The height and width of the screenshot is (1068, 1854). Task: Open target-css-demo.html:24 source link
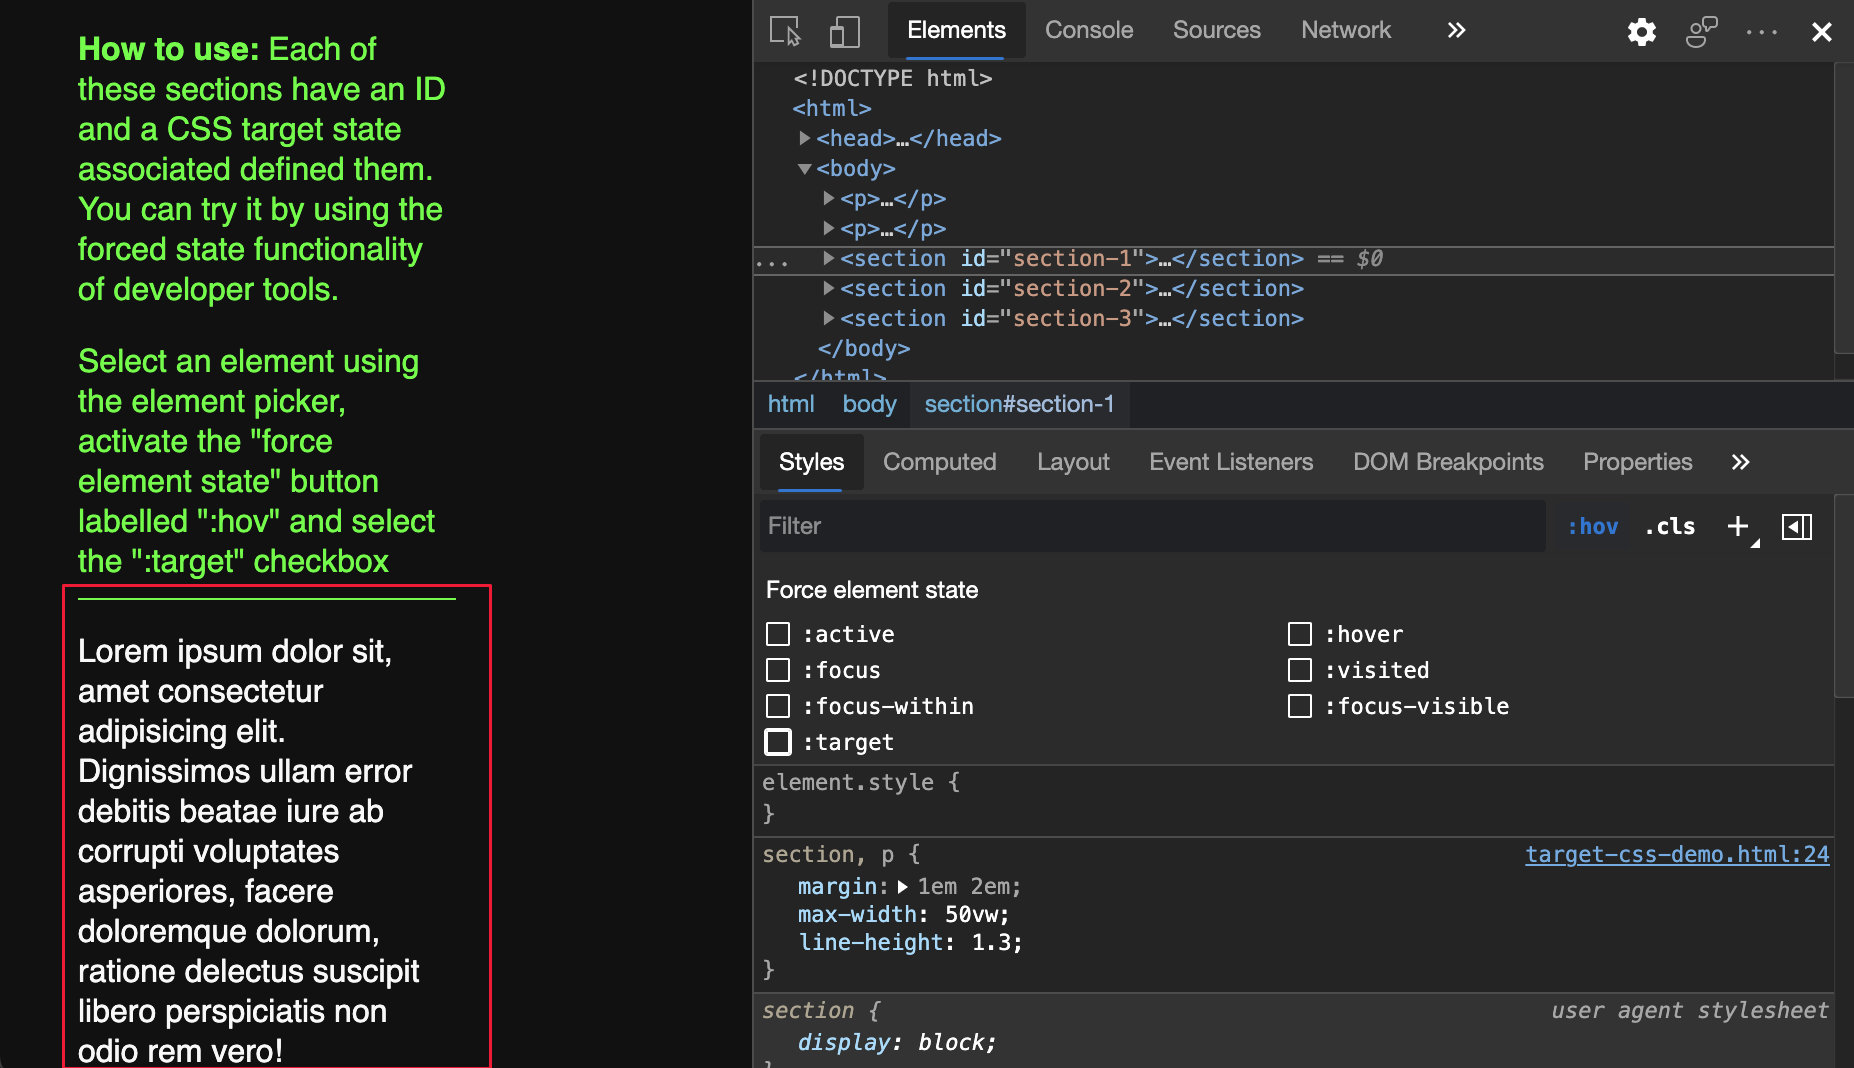[x=1676, y=855]
